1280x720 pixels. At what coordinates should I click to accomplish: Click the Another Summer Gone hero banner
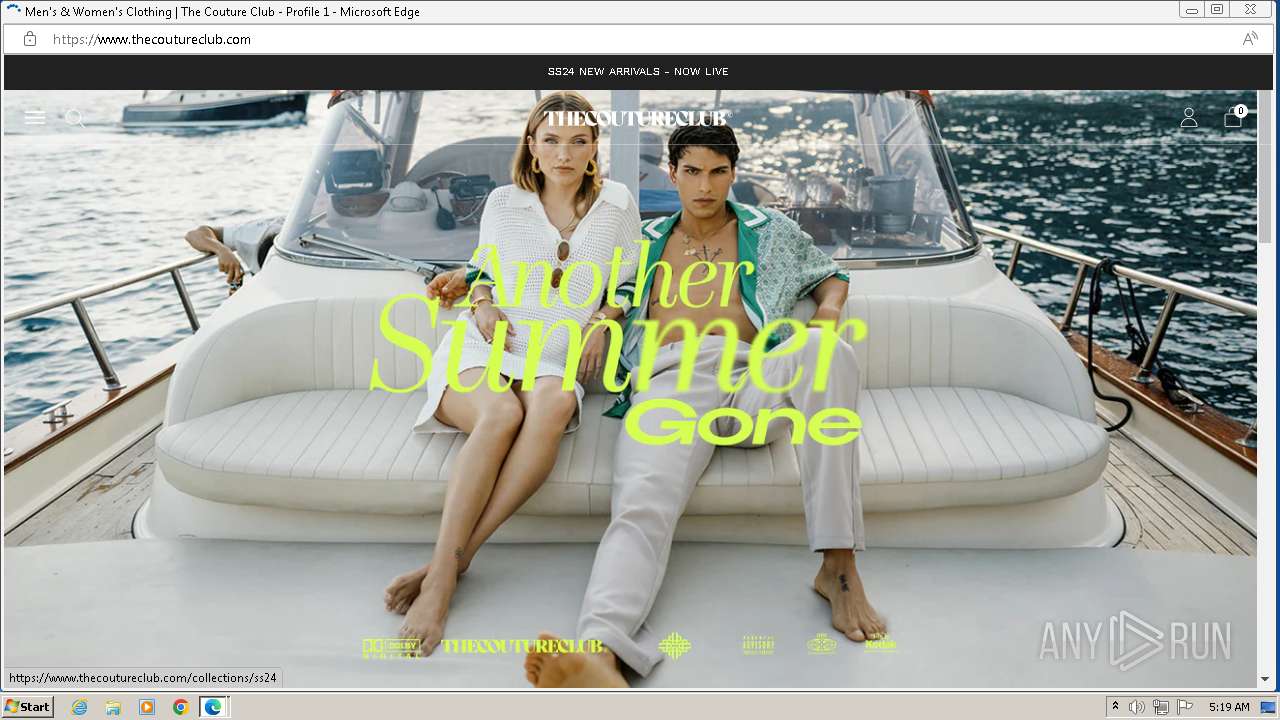630,390
